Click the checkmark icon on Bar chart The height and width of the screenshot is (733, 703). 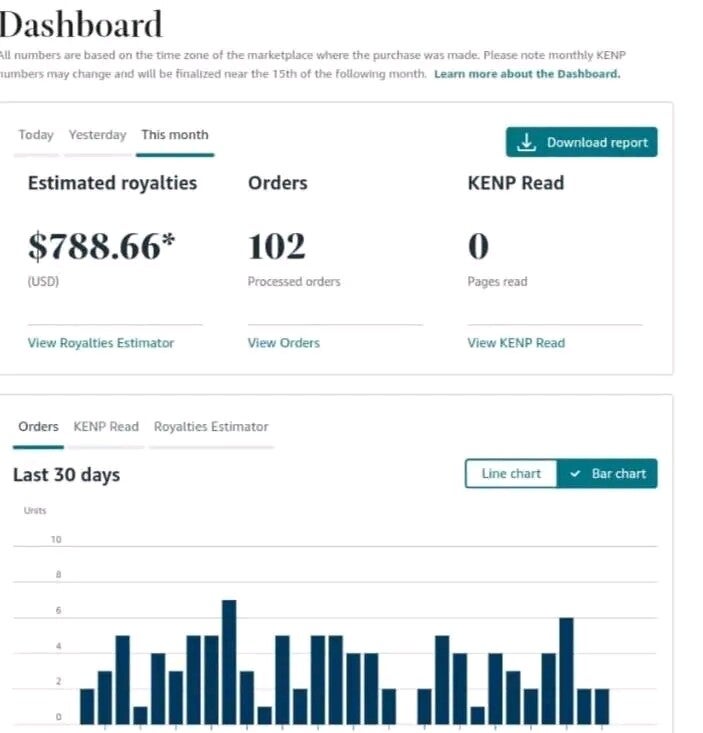point(575,474)
